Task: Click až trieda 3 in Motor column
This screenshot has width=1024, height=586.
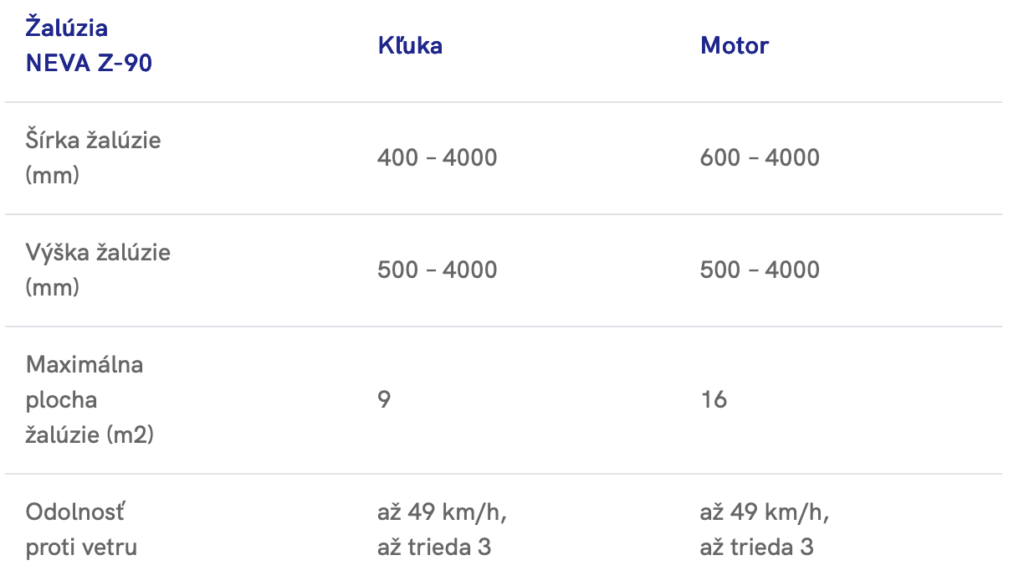Action: (757, 547)
